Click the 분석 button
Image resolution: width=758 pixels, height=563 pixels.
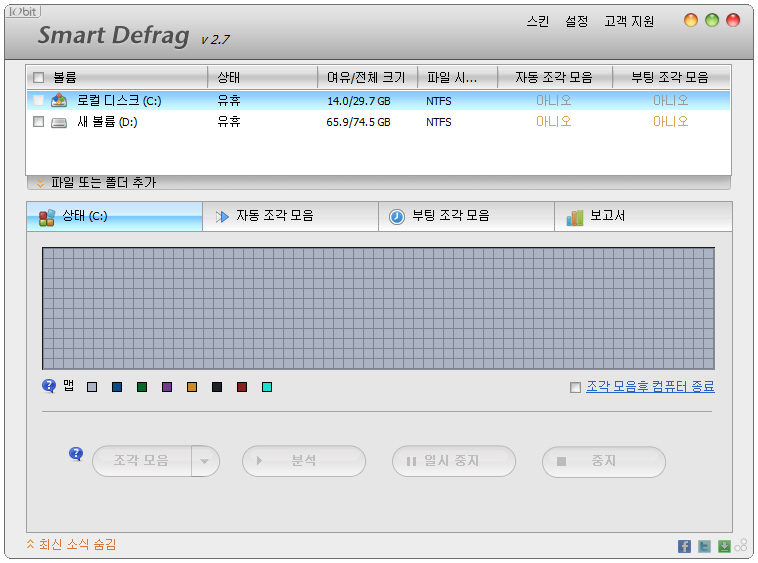click(x=304, y=461)
